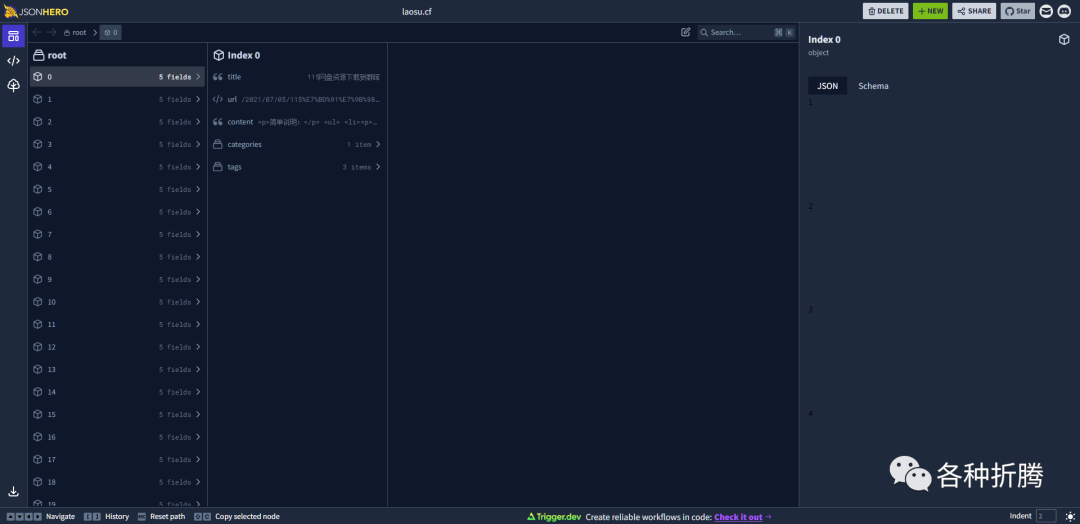This screenshot has width=1080, height=524.
Task: Click the Index 0 column header
Action: click(x=237, y=55)
